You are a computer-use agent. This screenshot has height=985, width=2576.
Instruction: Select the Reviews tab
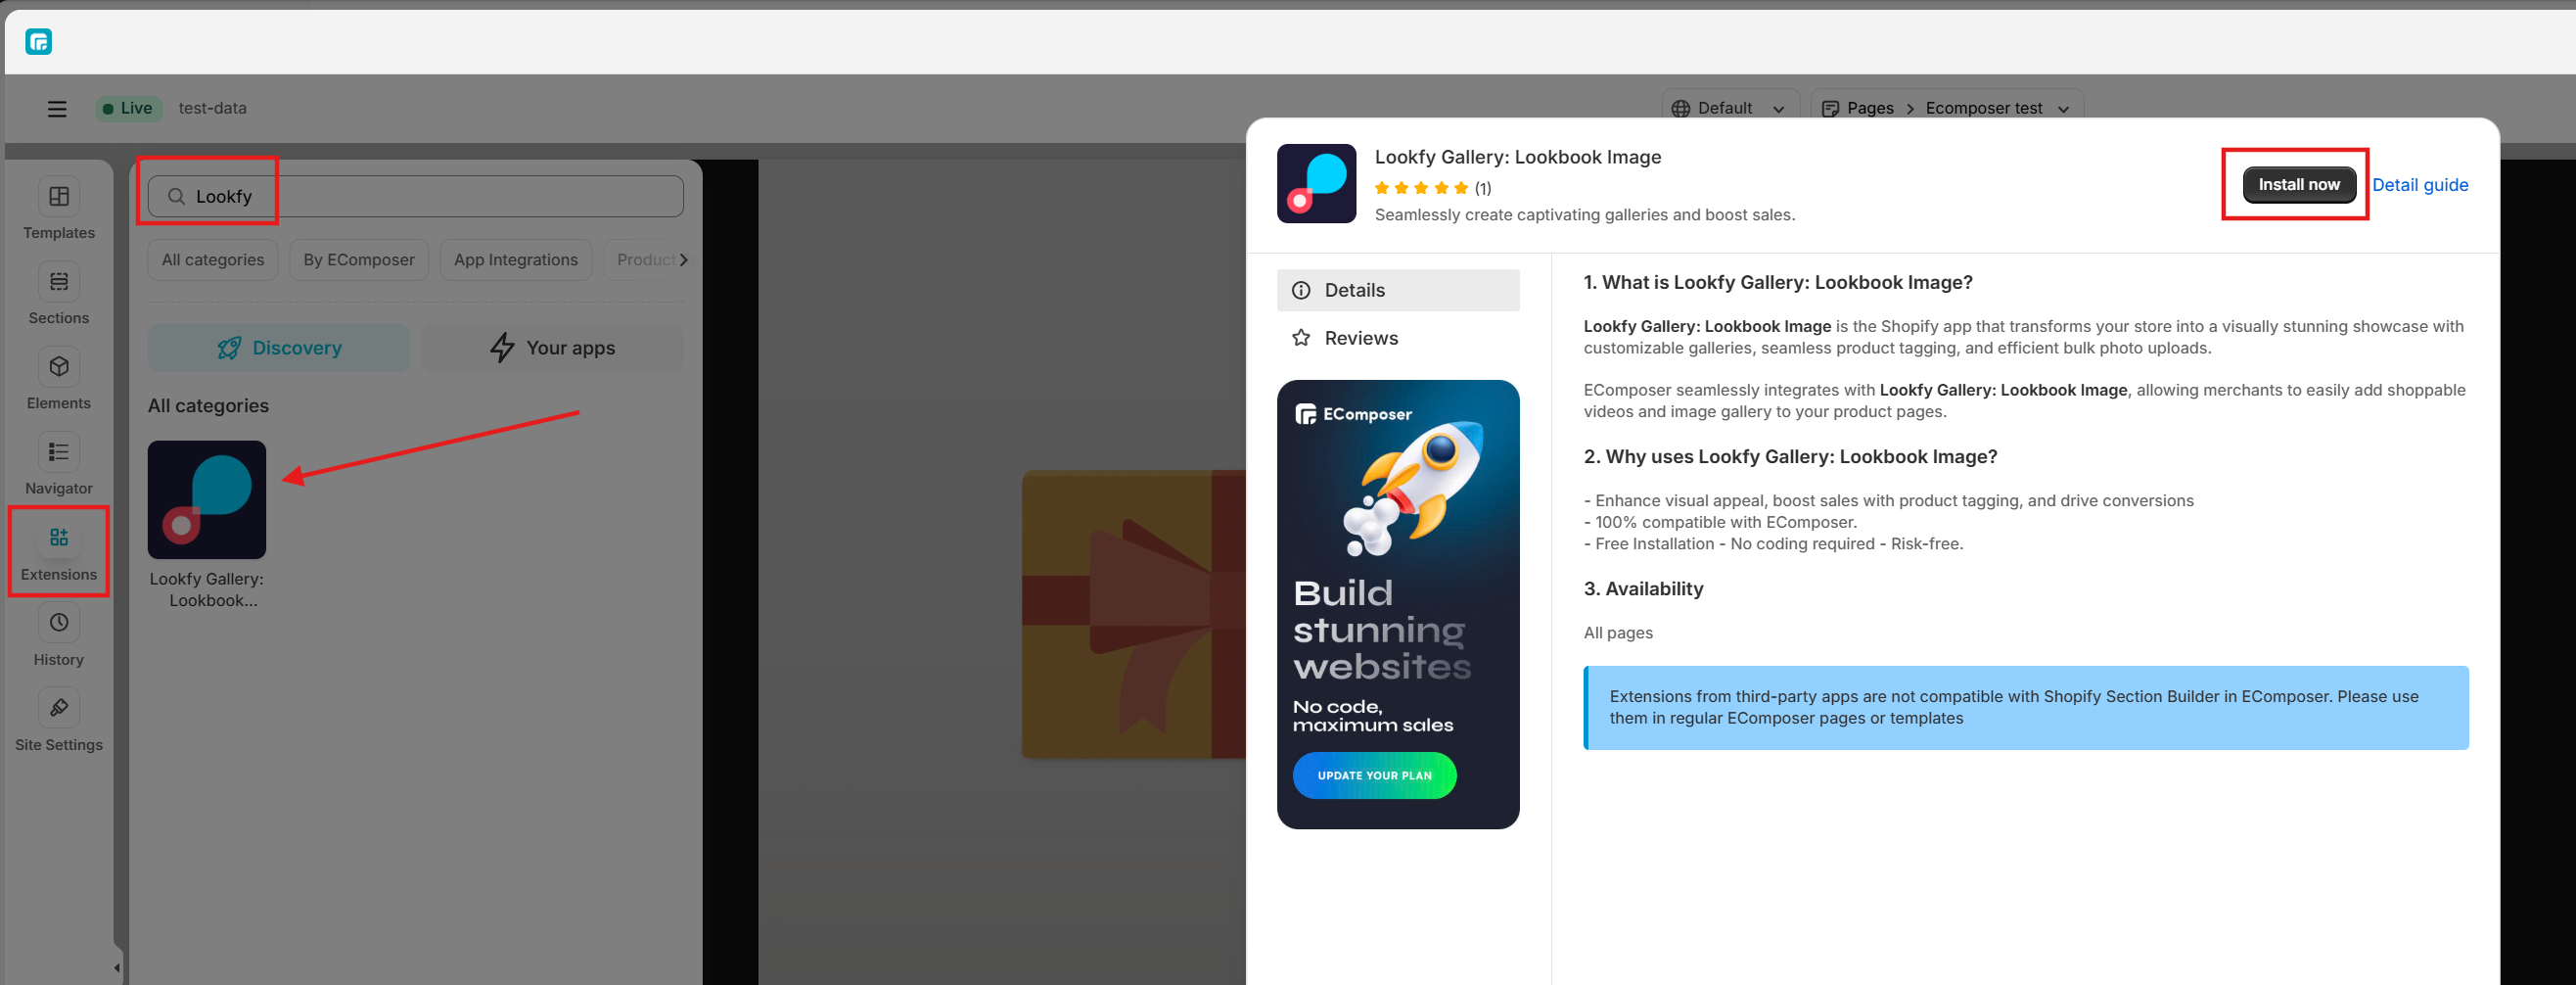pyautogui.click(x=1398, y=338)
